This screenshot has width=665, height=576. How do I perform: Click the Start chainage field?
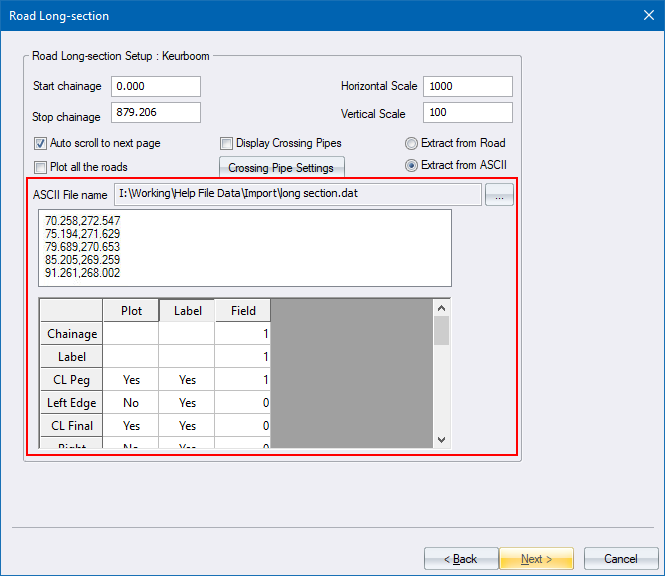click(x=156, y=87)
